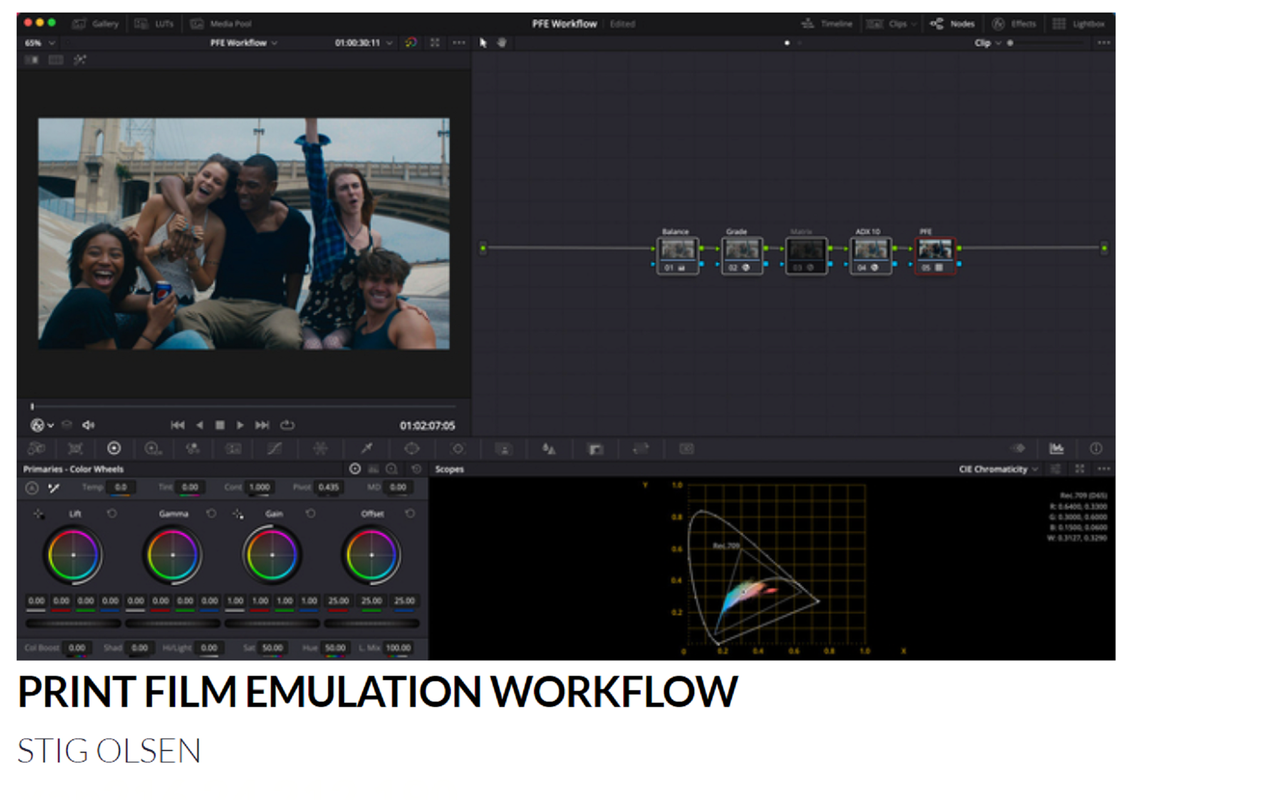Open the Color Warper palette
The image size is (1264, 800).
[x=320, y=449]
